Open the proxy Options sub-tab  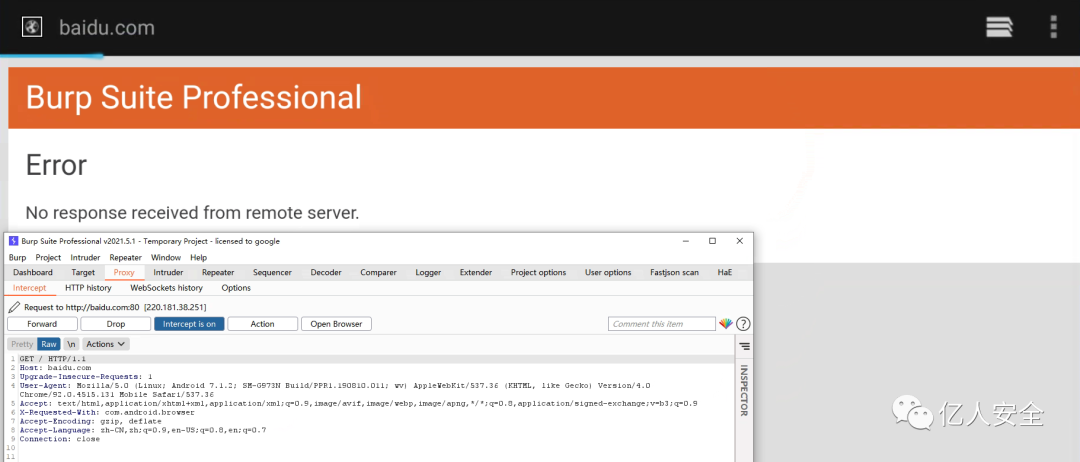click(236, 288)
